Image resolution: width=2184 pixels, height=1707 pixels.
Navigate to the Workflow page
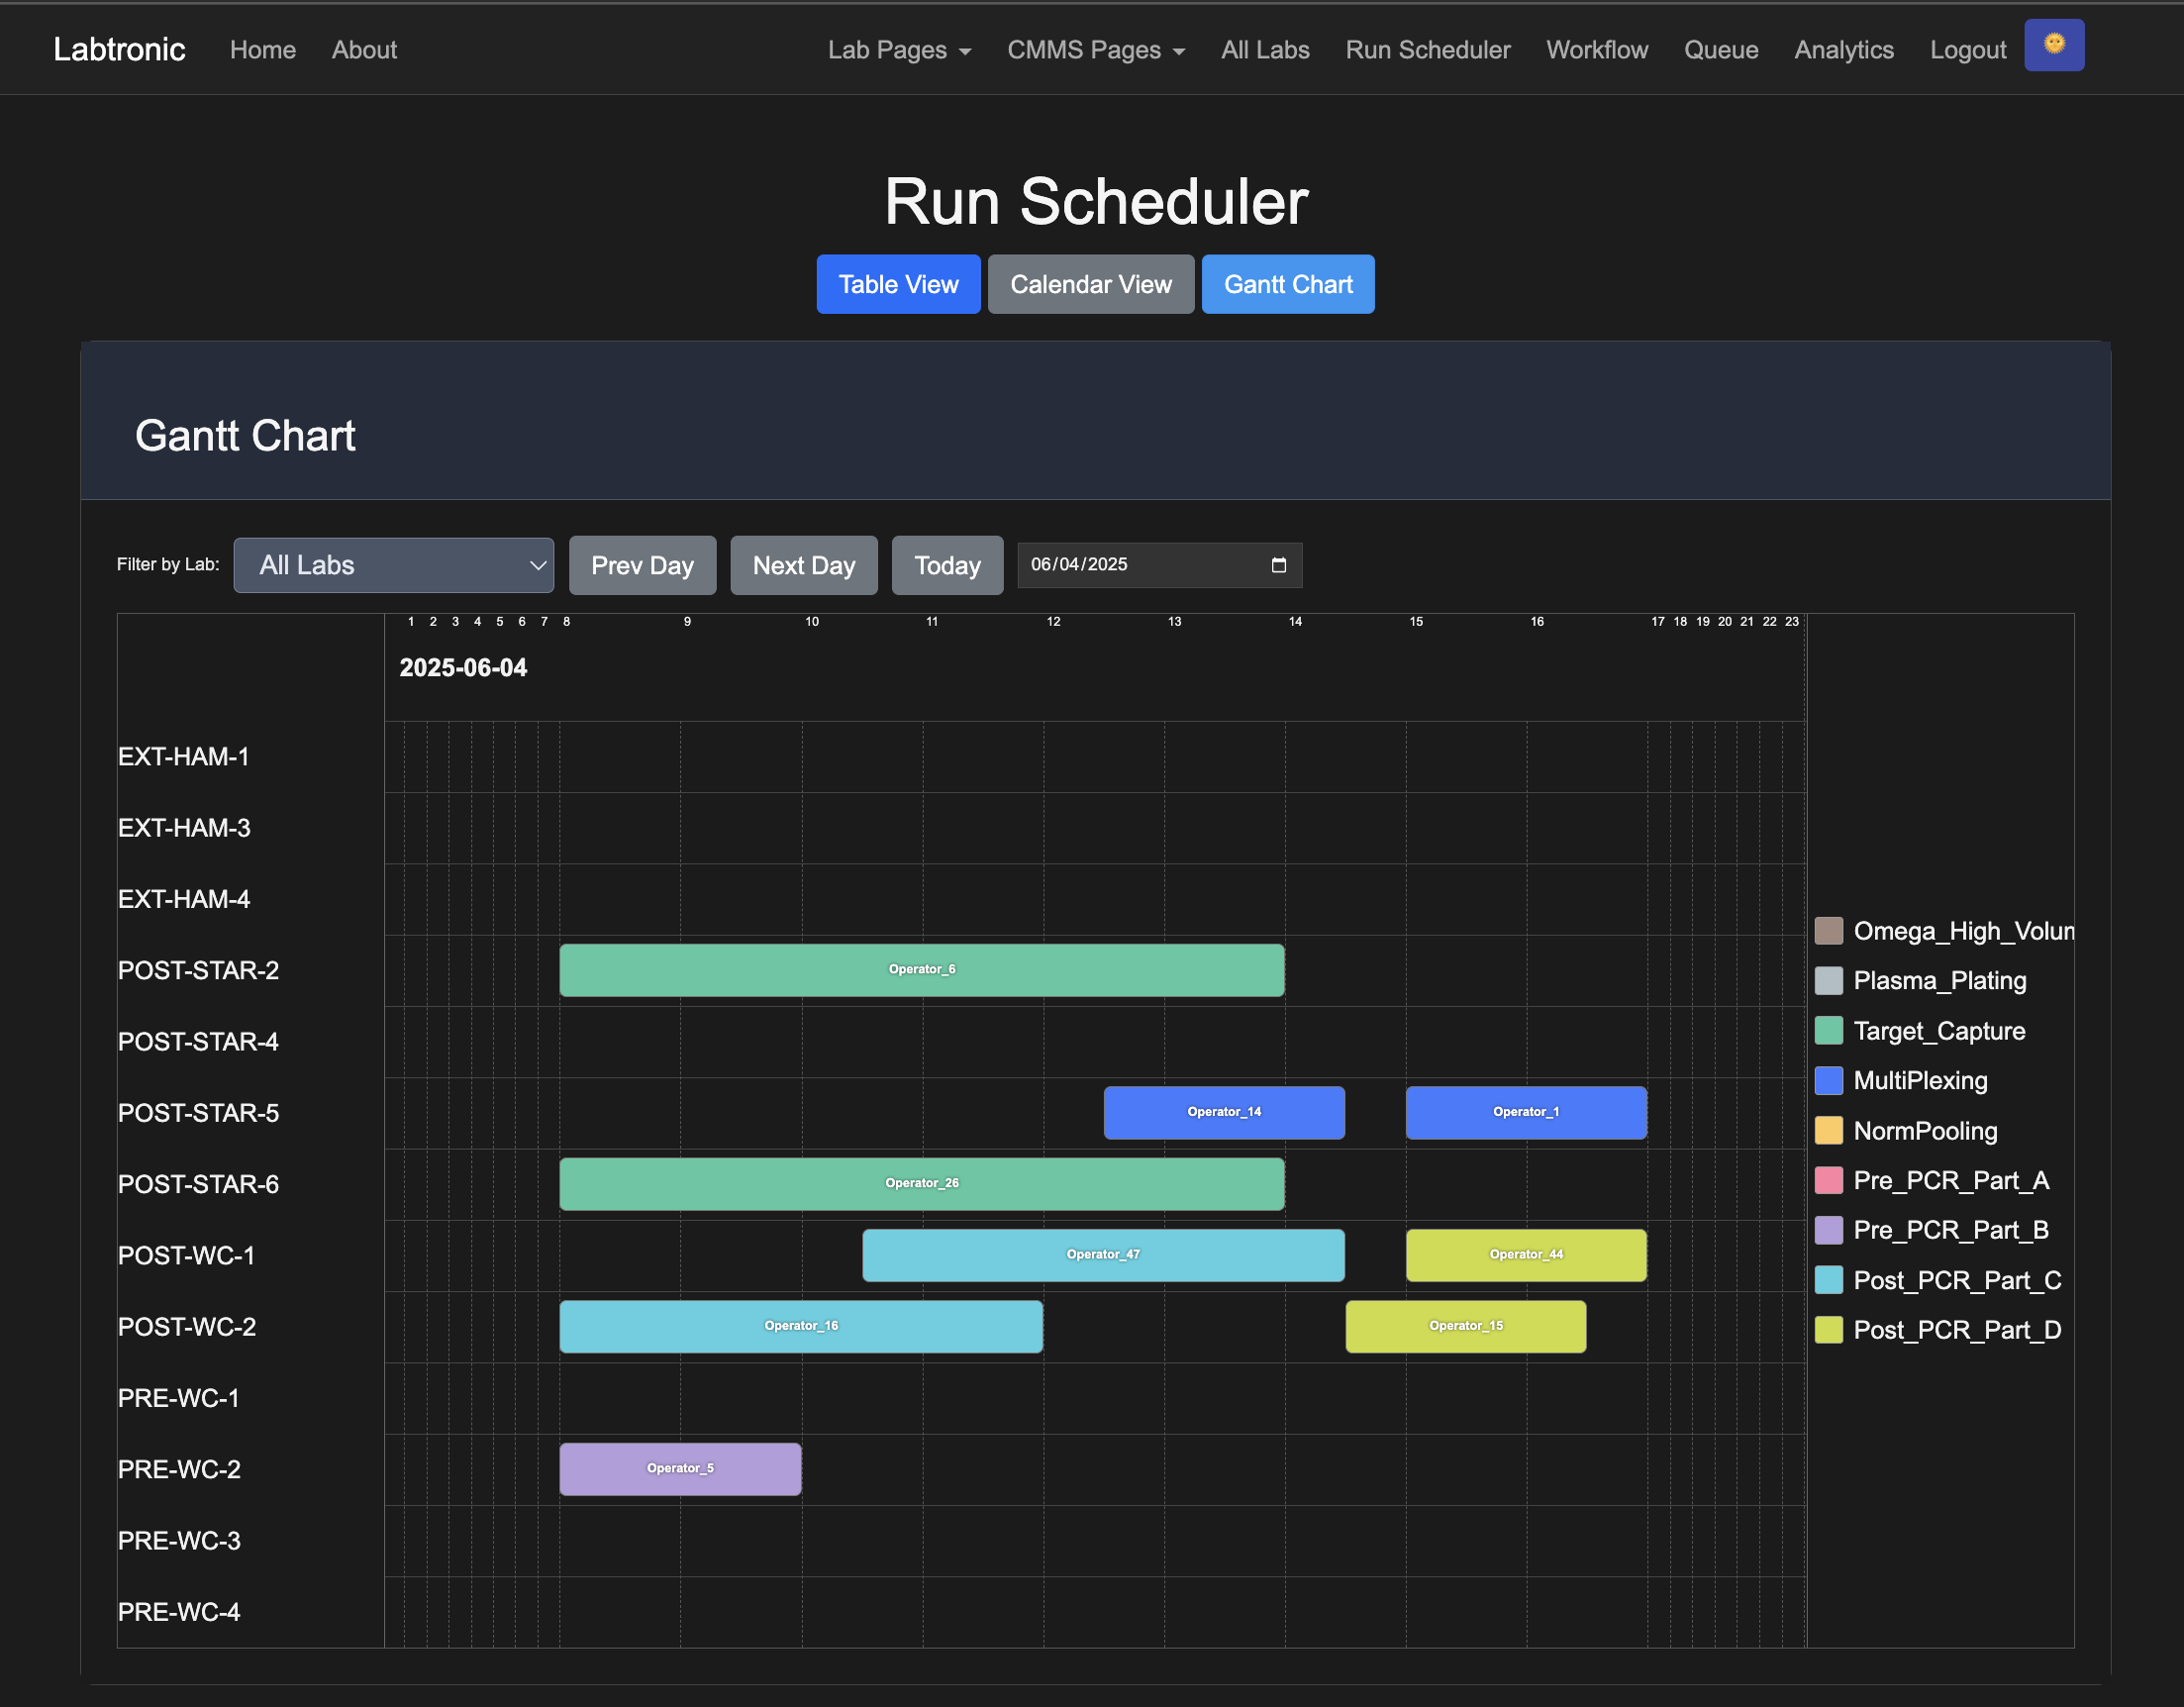[1596, 49]
